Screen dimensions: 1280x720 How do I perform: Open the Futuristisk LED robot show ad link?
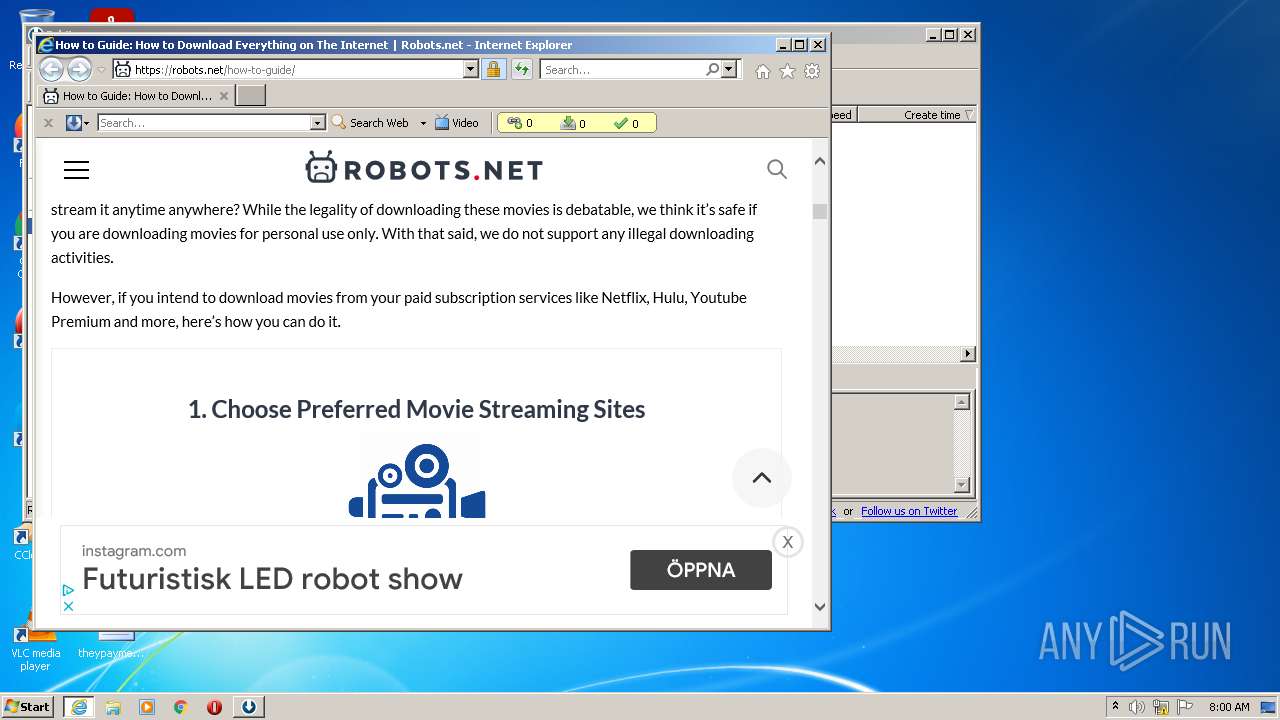point(272,578)
